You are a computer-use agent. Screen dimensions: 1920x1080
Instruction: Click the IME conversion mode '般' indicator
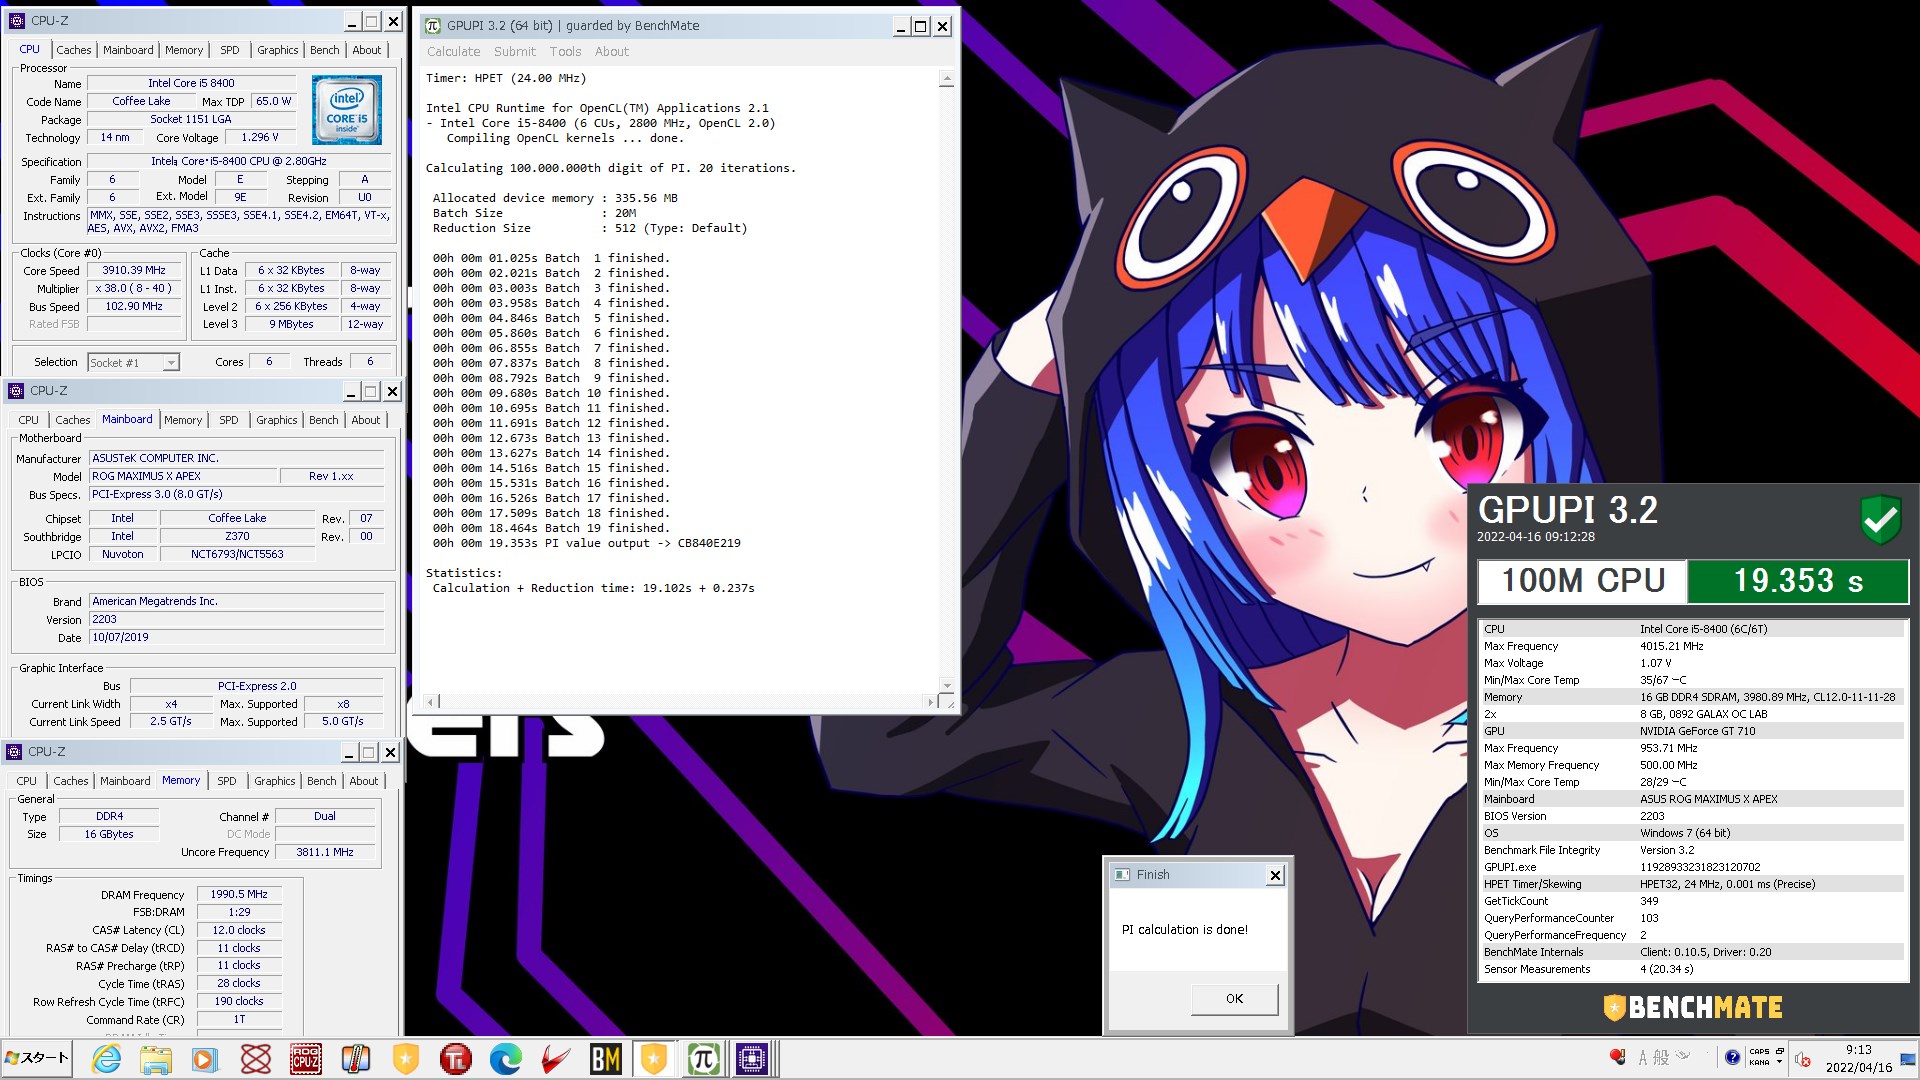(1661, 1057)
